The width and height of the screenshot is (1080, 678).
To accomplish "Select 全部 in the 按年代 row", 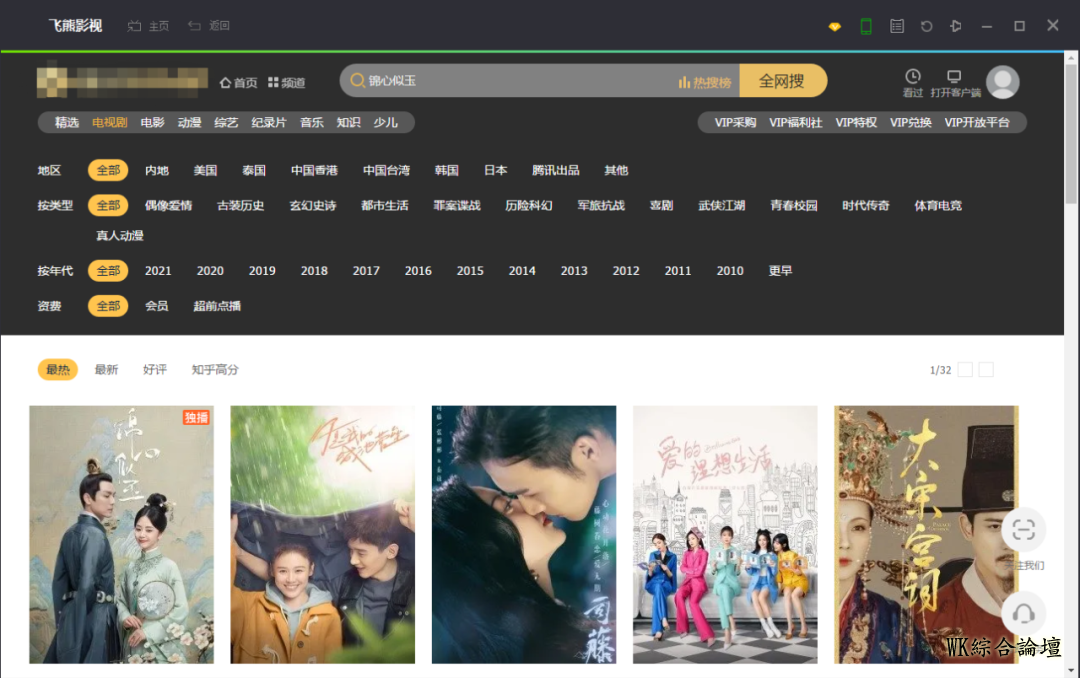I will [108, 271].
